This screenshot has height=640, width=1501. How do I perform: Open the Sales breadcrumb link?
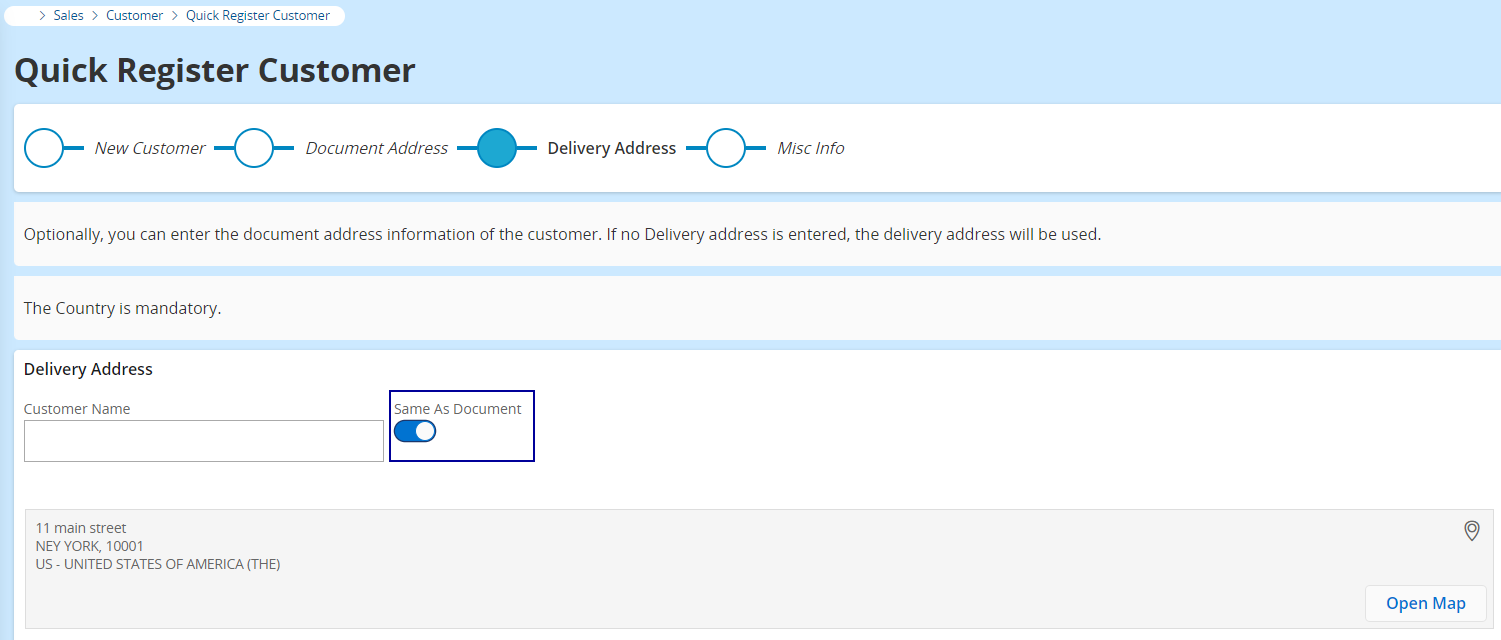point(69,16)
